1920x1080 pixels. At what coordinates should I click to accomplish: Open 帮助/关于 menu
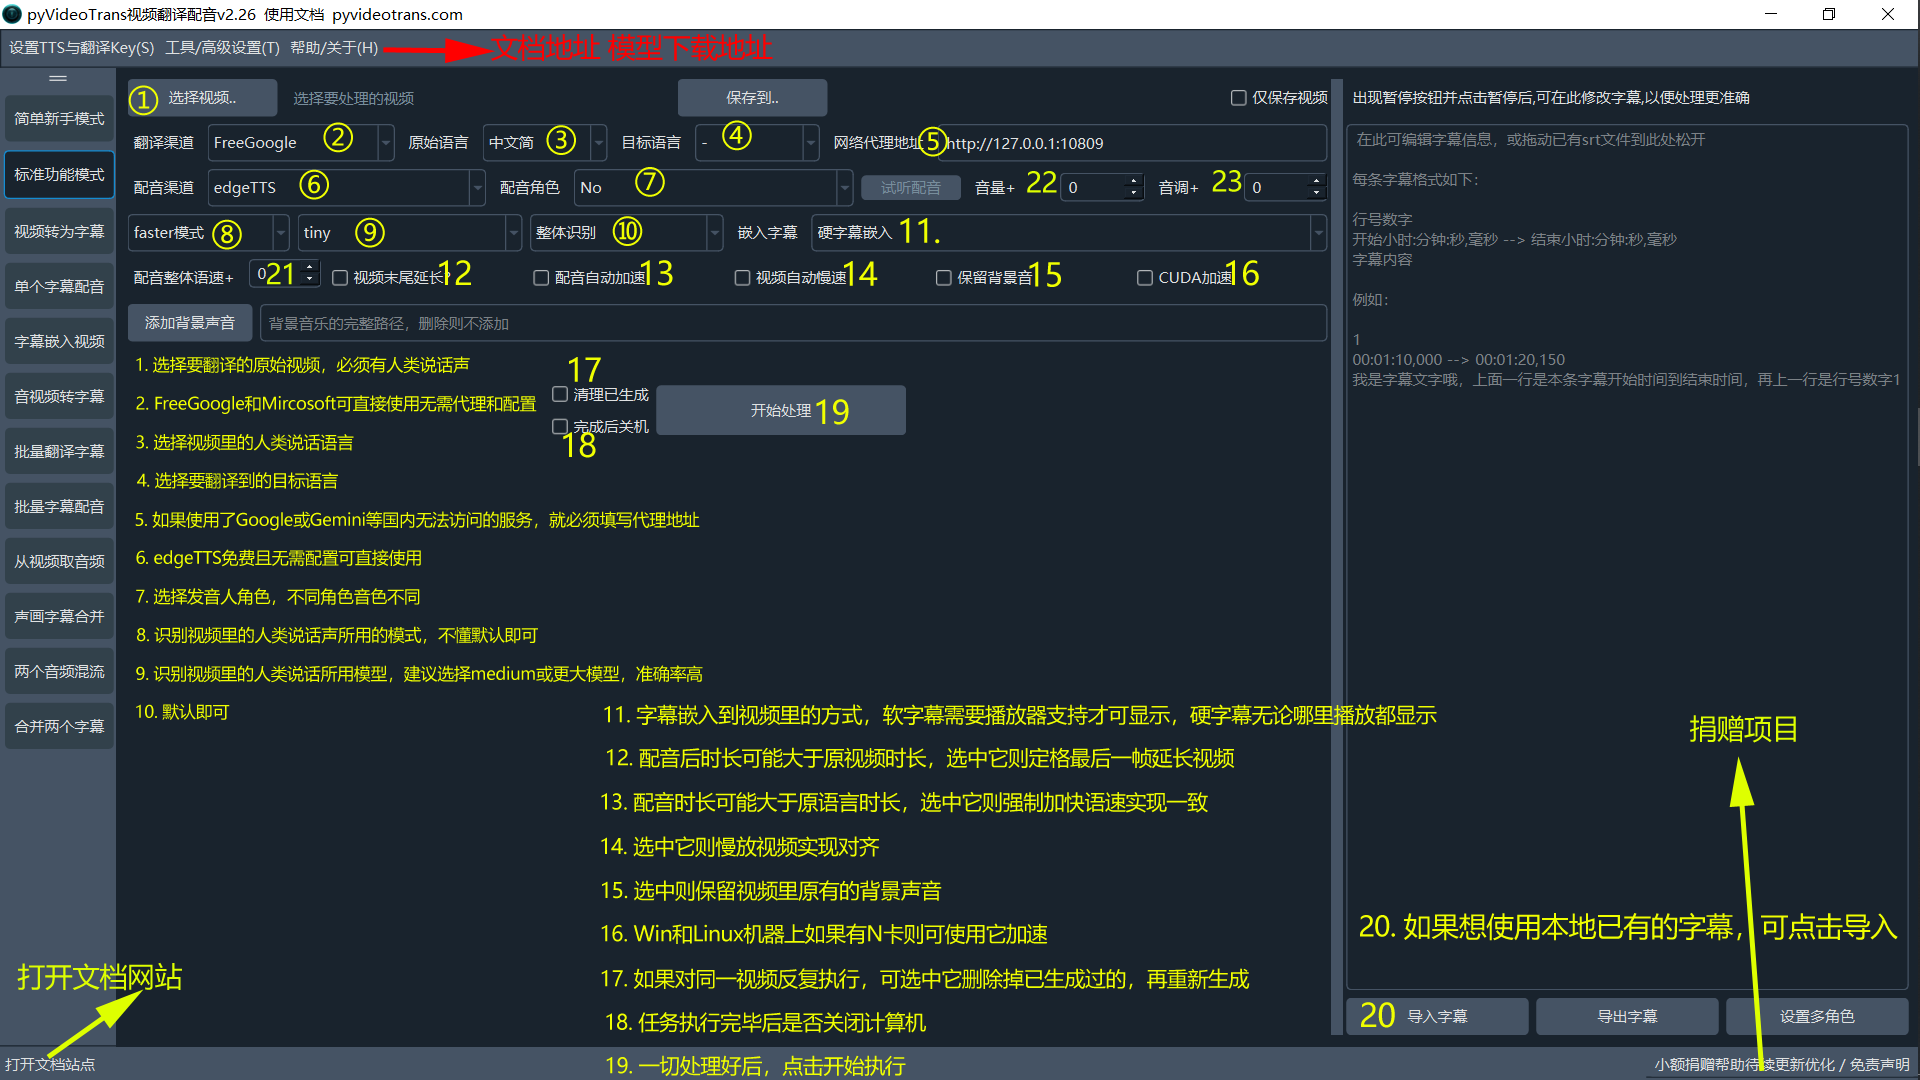[334, 48]
